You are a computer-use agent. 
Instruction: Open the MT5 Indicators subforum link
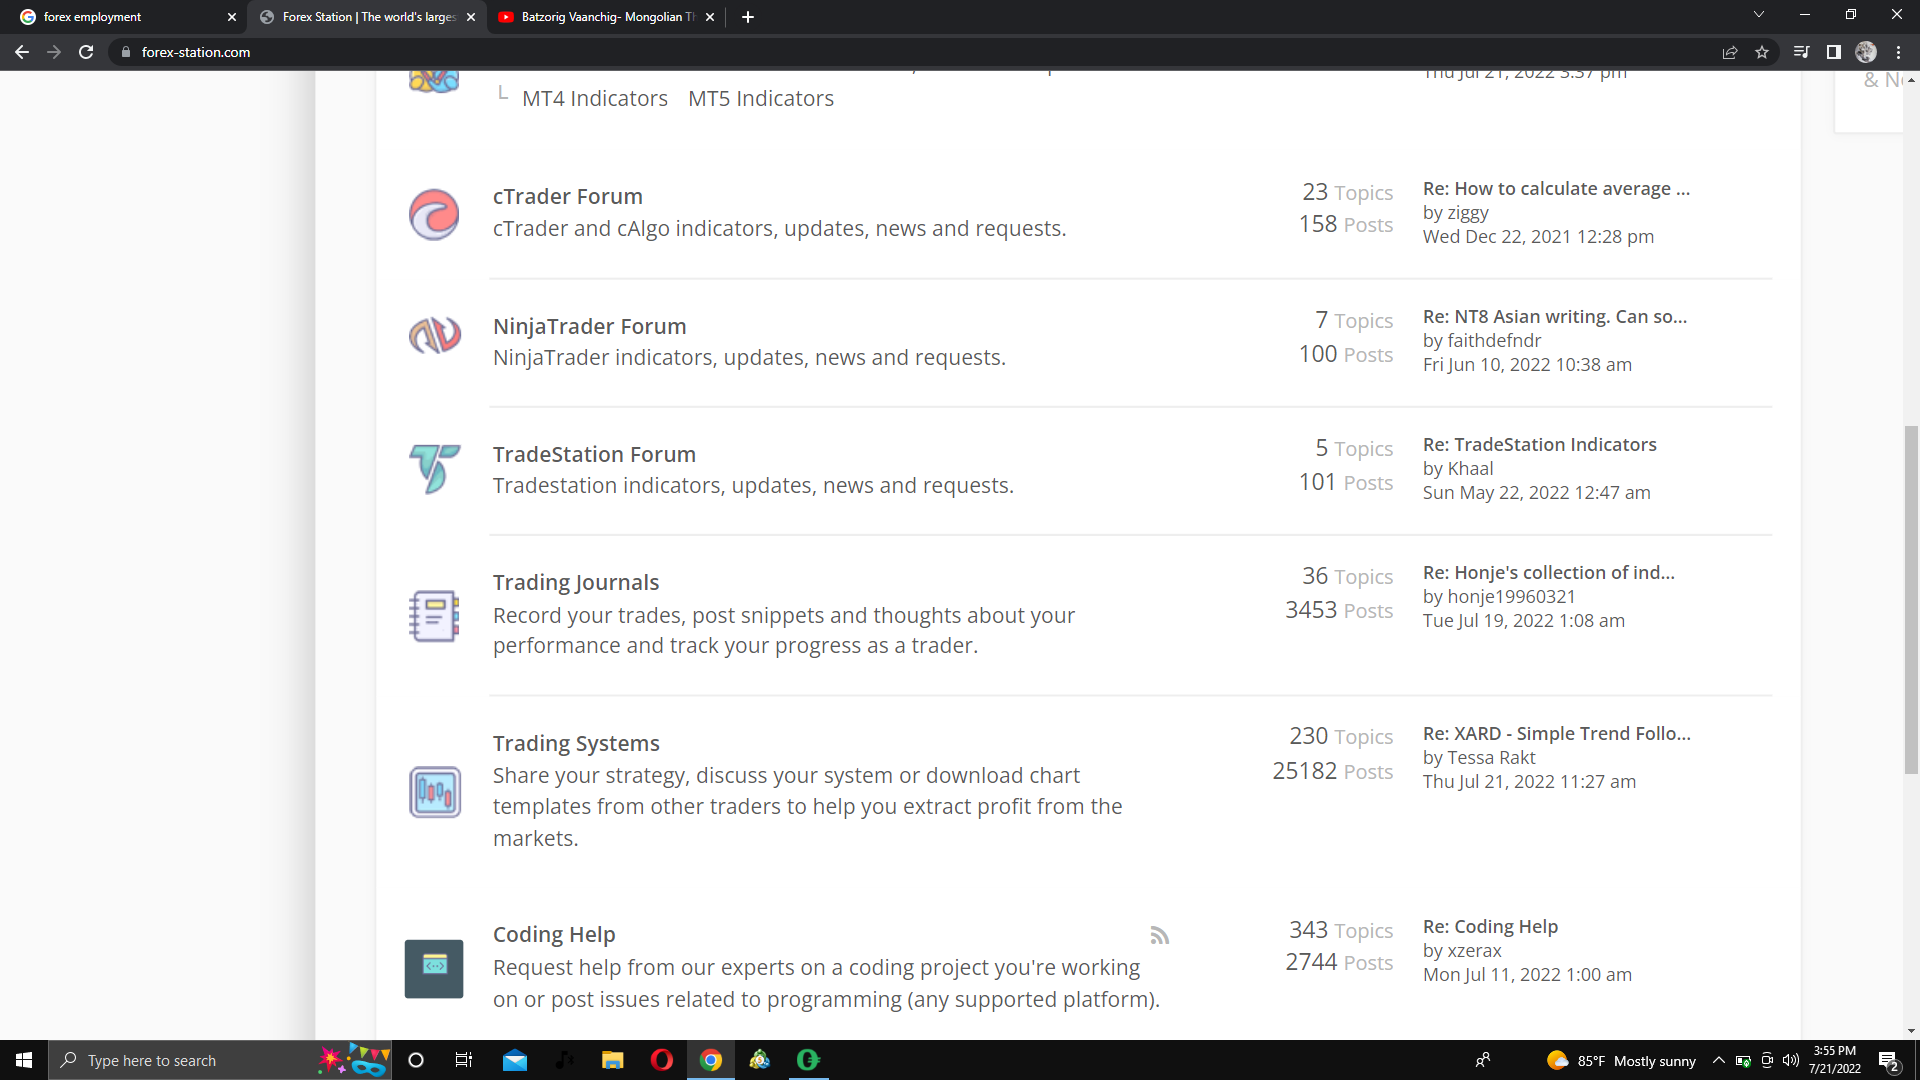point(760,98)
